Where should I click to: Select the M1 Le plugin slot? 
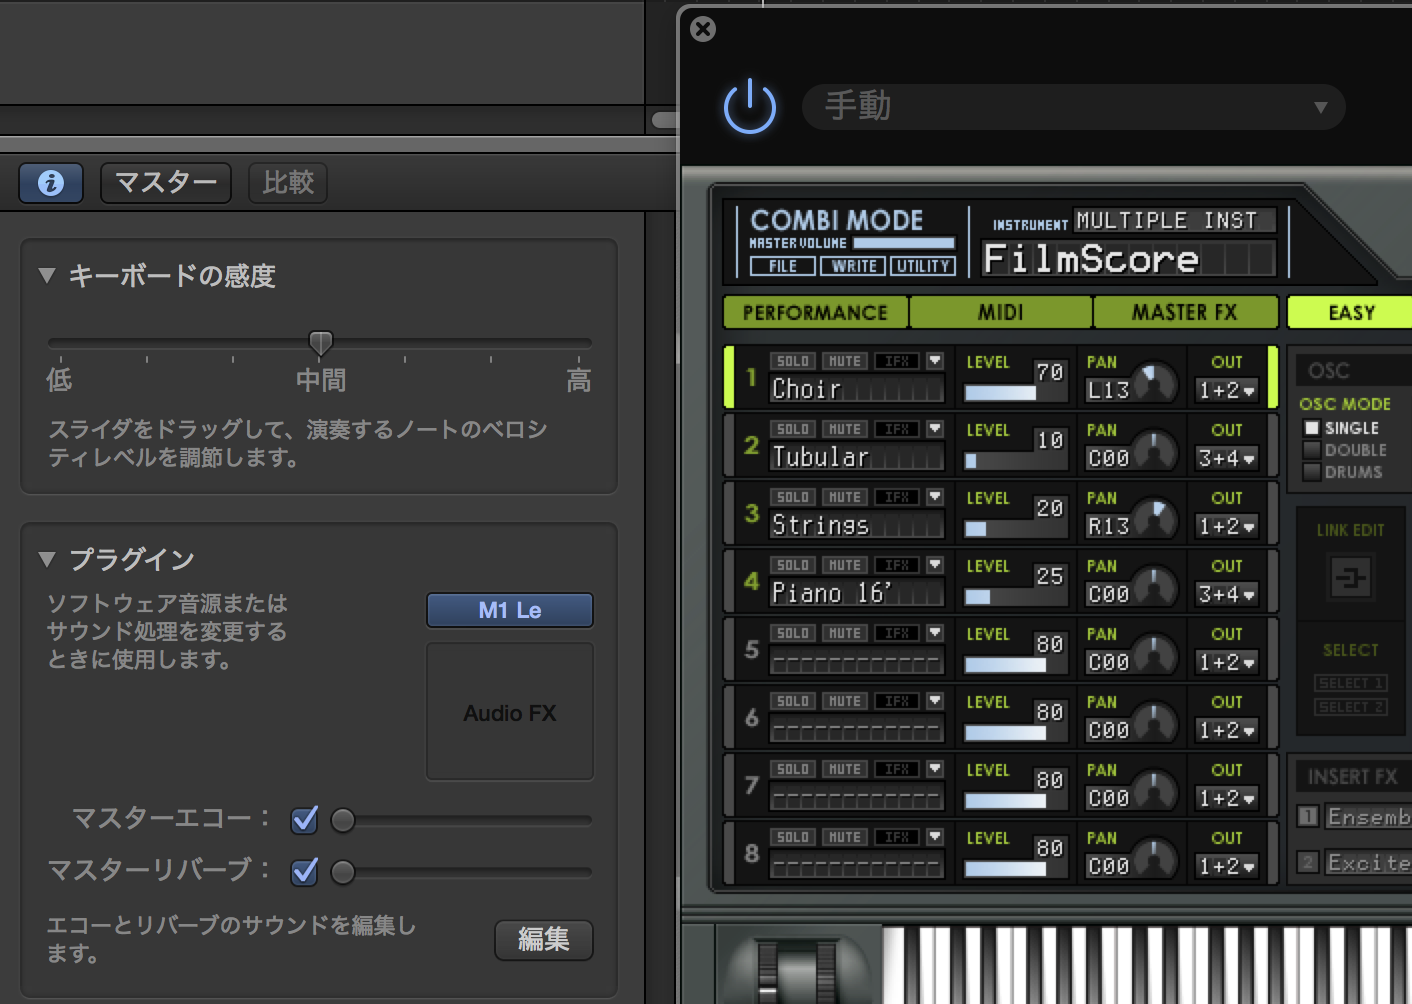click(x=509, y=610)
